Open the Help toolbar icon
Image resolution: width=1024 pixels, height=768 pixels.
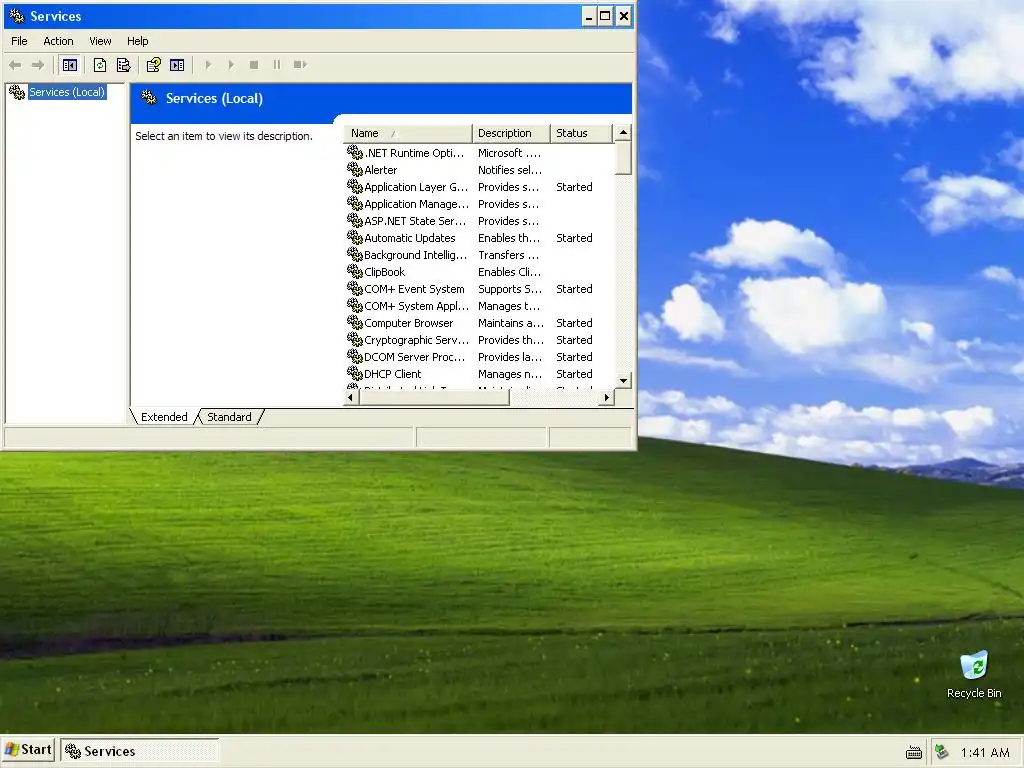153,65
